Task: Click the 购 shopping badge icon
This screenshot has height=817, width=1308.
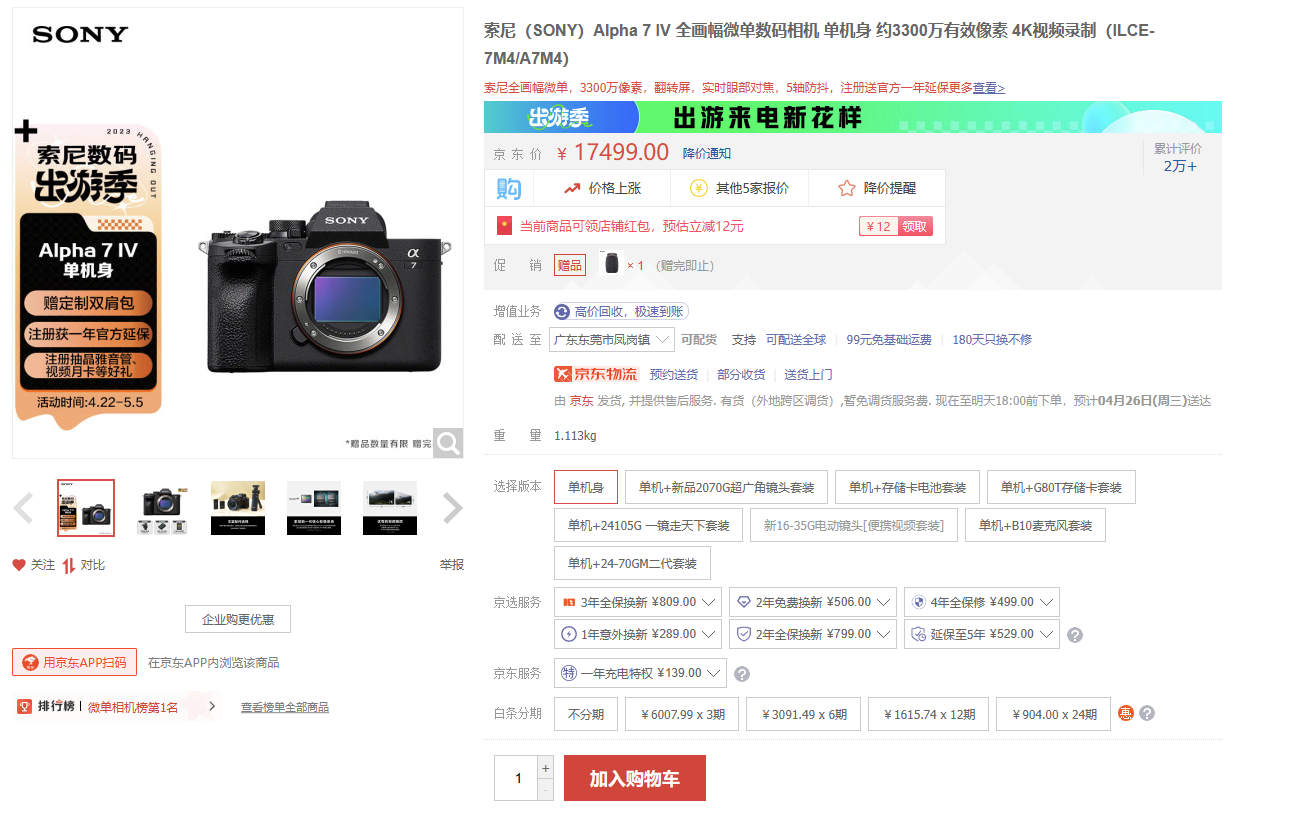Action: pyautogui.click(x=509, y=188)
